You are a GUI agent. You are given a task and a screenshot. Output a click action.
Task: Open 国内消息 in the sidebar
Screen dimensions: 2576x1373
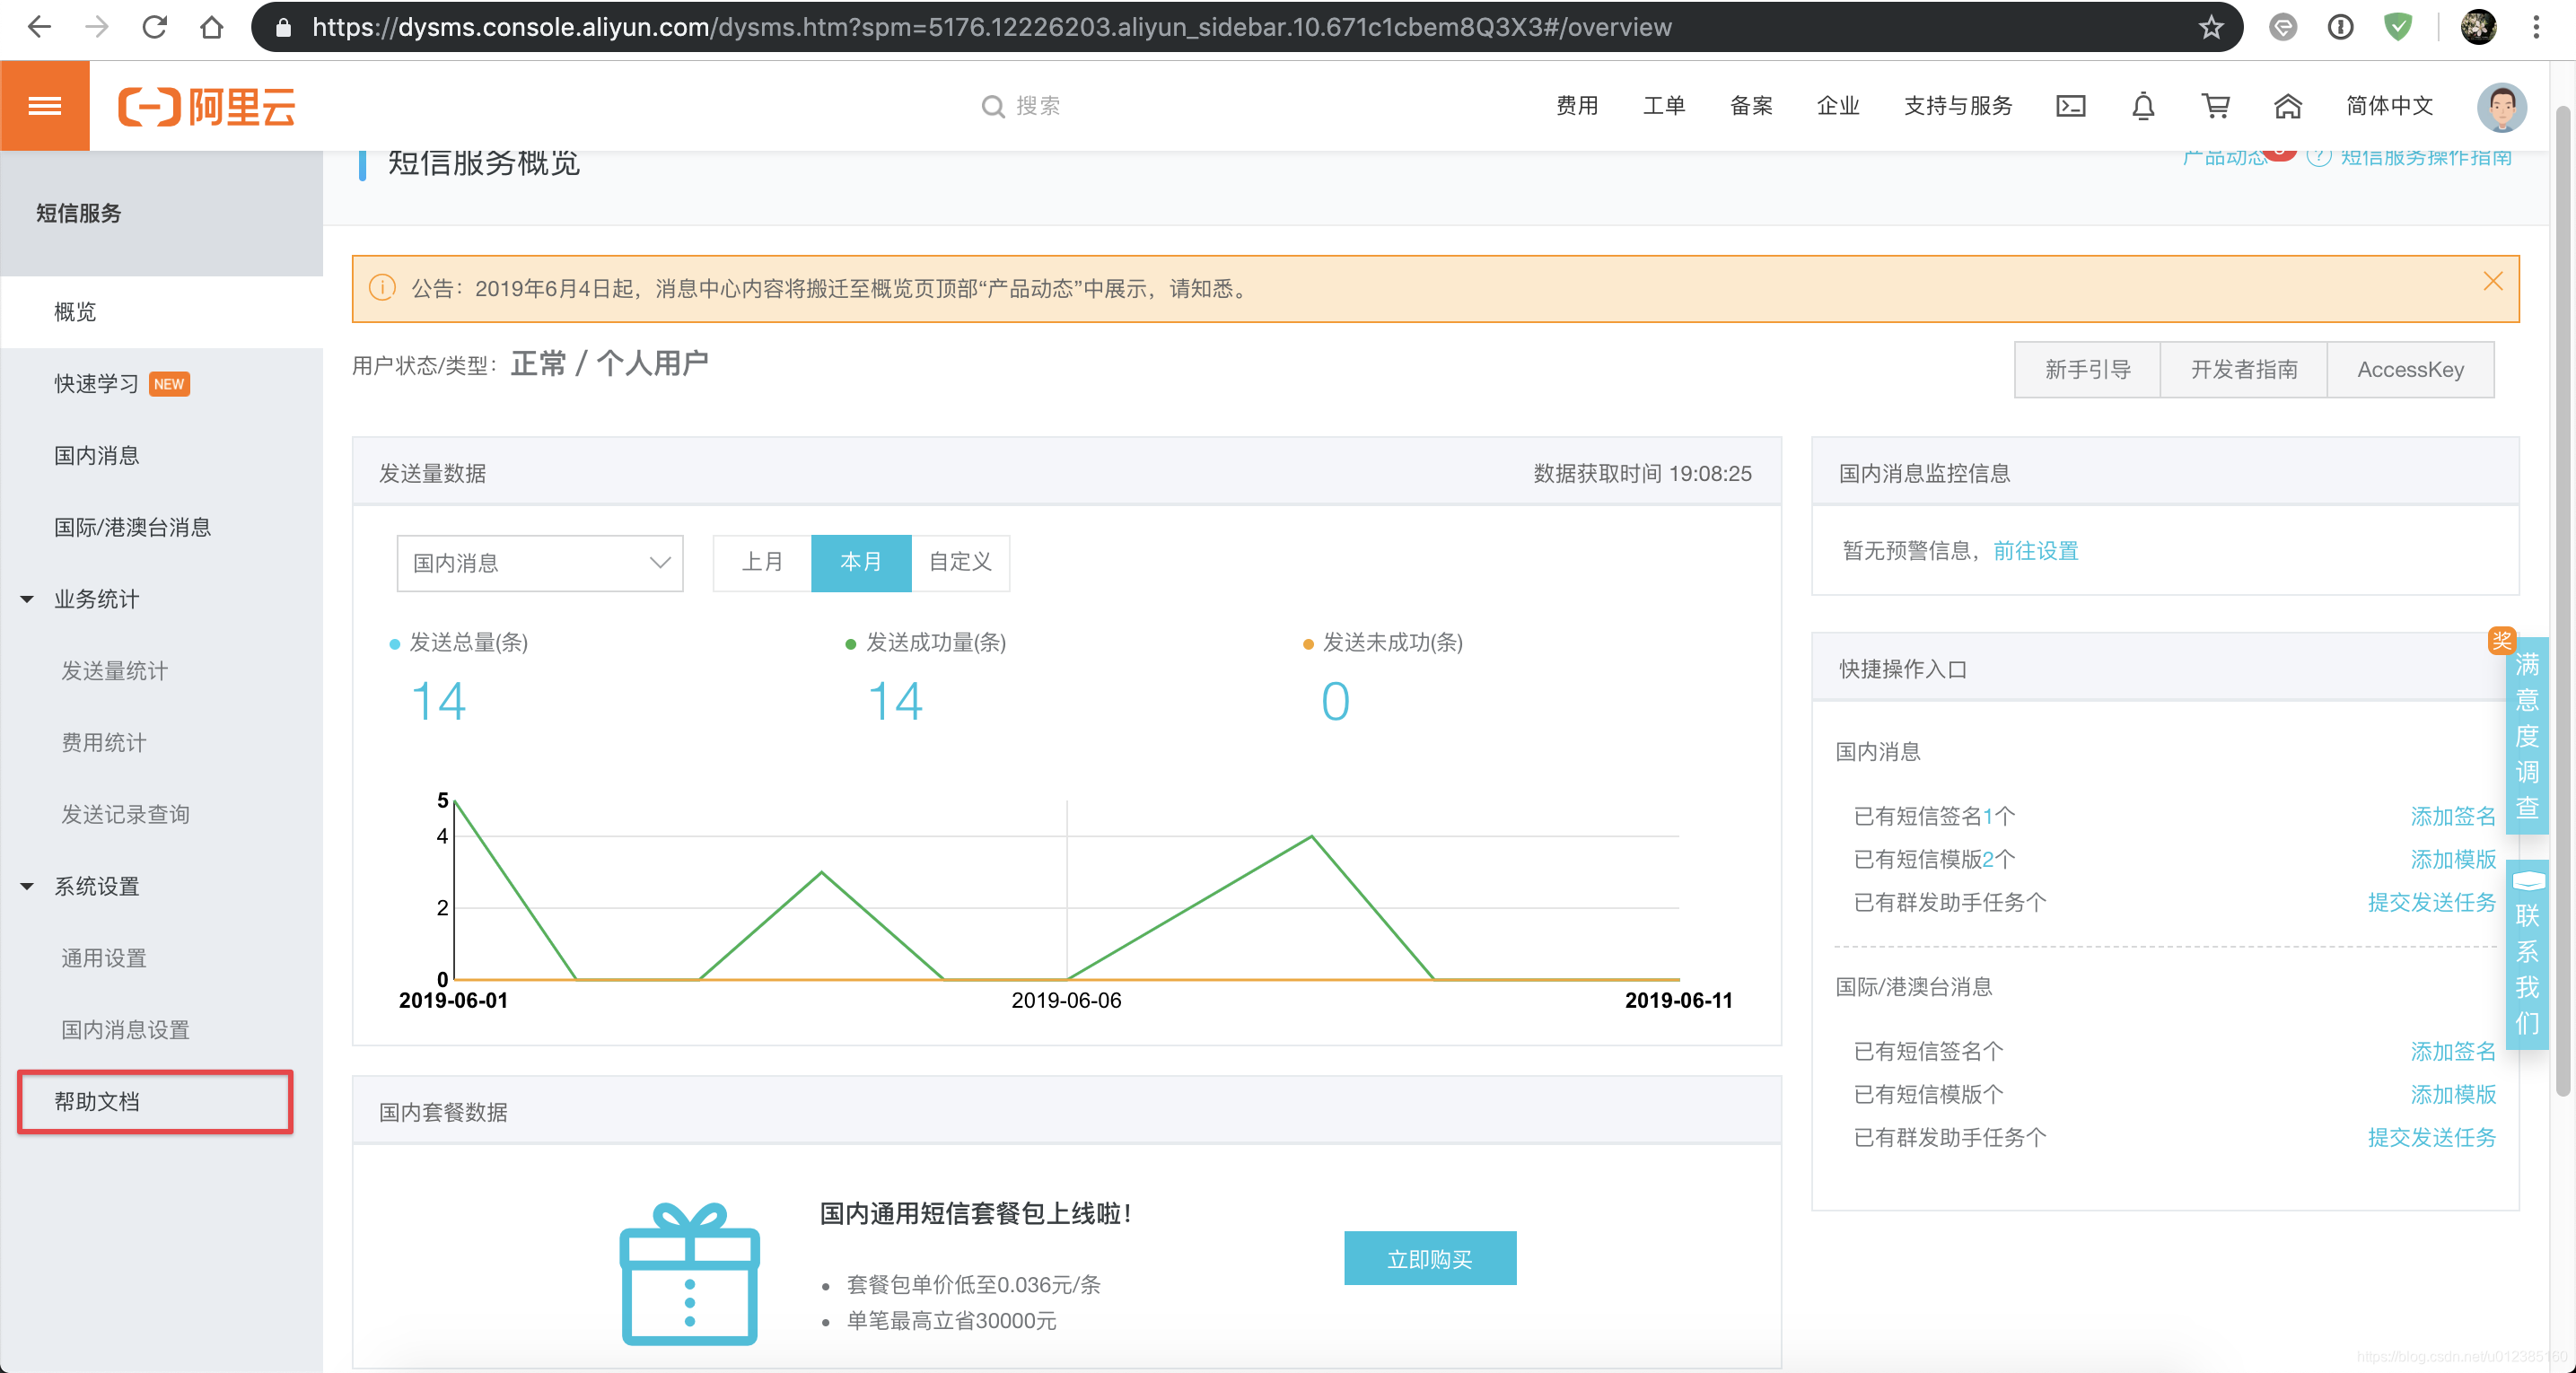161,456
